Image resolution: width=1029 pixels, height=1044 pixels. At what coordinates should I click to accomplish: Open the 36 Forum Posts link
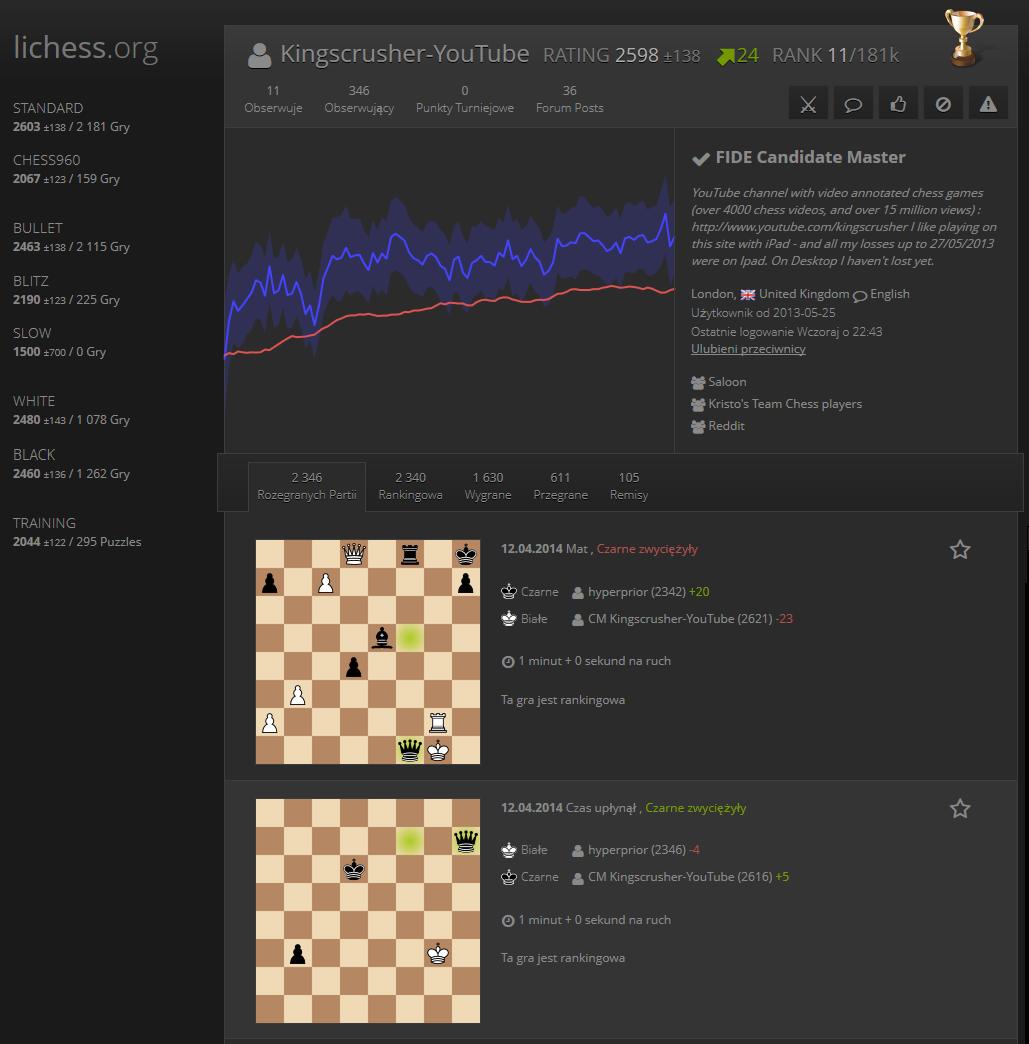coord(569,99)
